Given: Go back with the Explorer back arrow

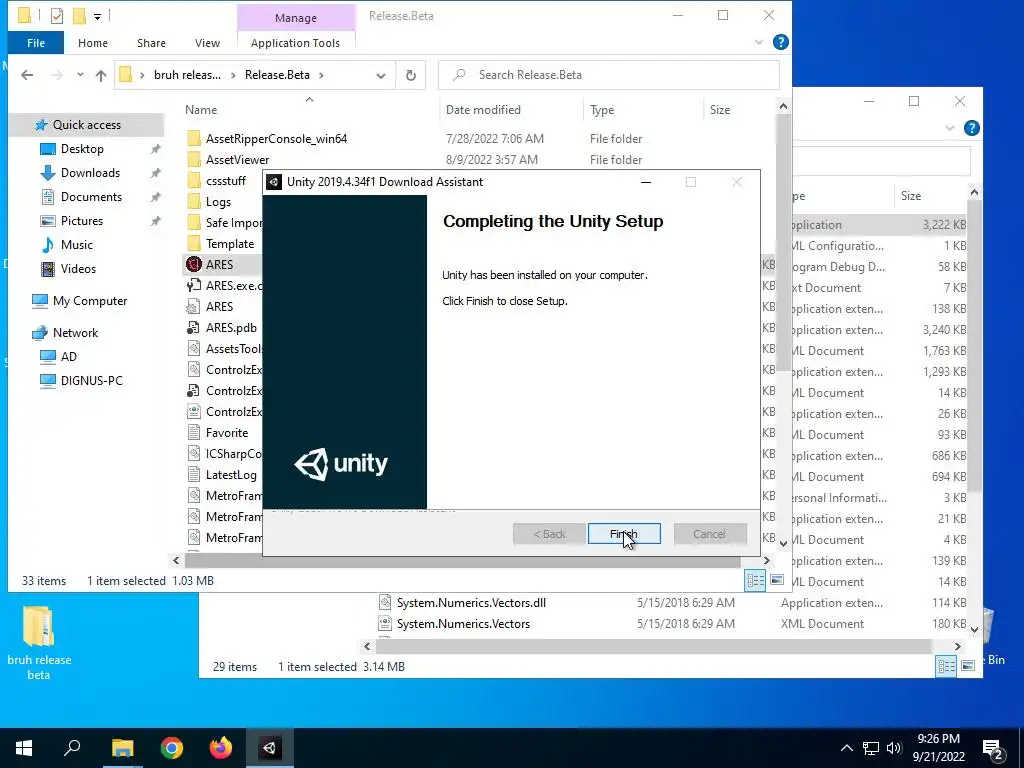Looking at the screenshot, I should tap(27, 75).
